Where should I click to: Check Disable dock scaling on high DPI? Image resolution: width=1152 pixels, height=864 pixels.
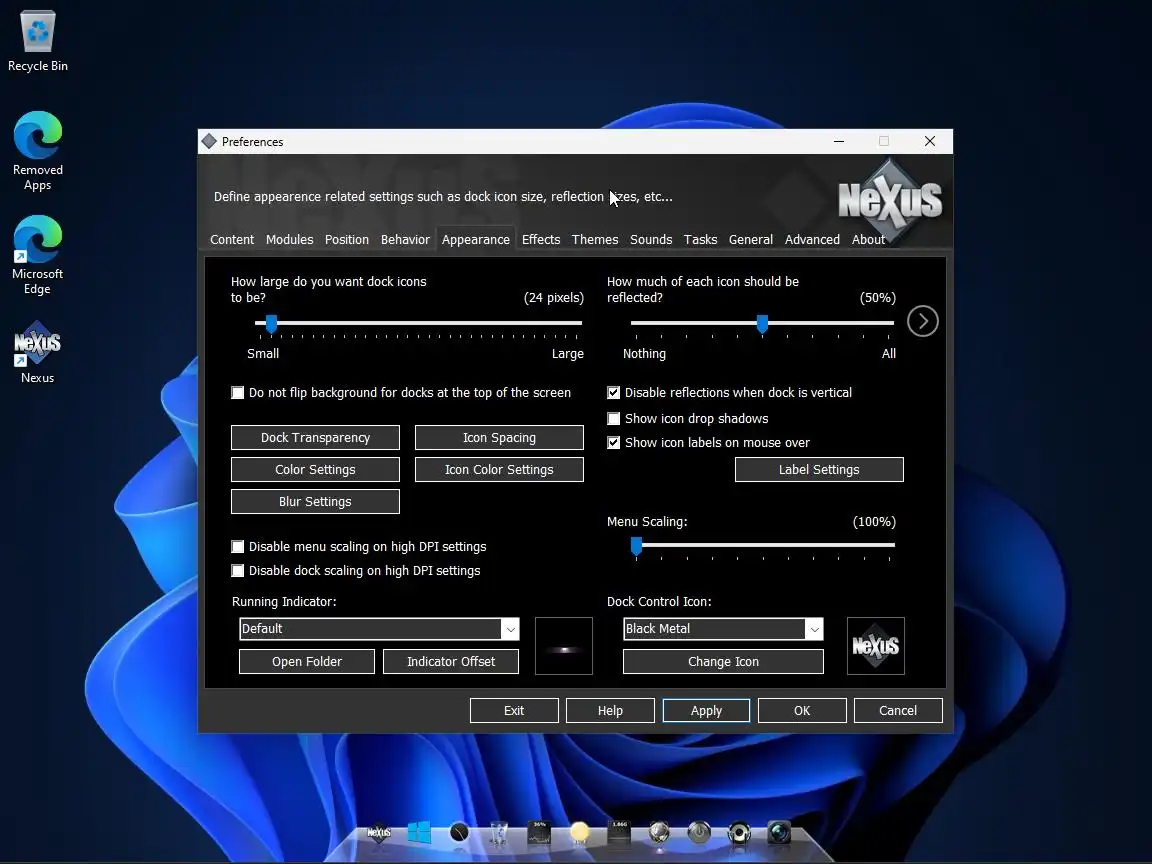tap(237, 571)
